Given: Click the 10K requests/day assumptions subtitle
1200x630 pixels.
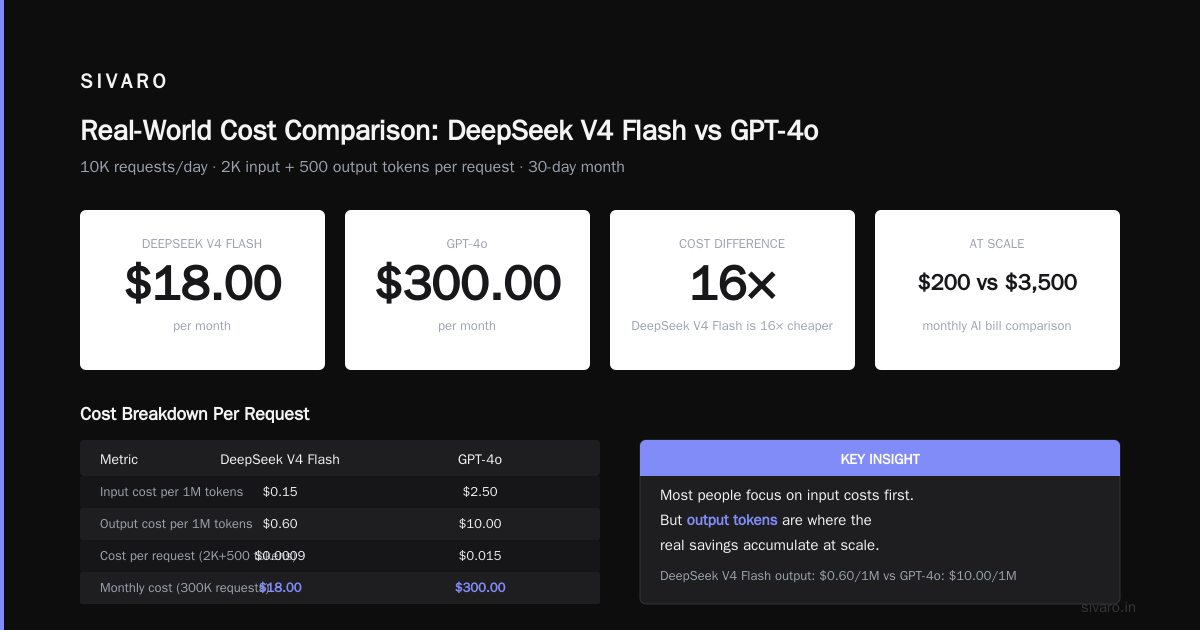Looking at the screenshot, I should click(352, 167).
